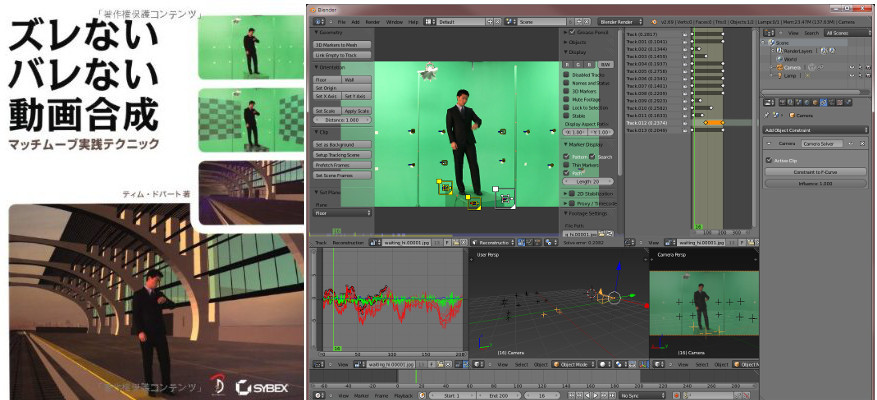Enable the 3D Markers display checkbox
Screen dimensions: 877x400
click(567, 91)
